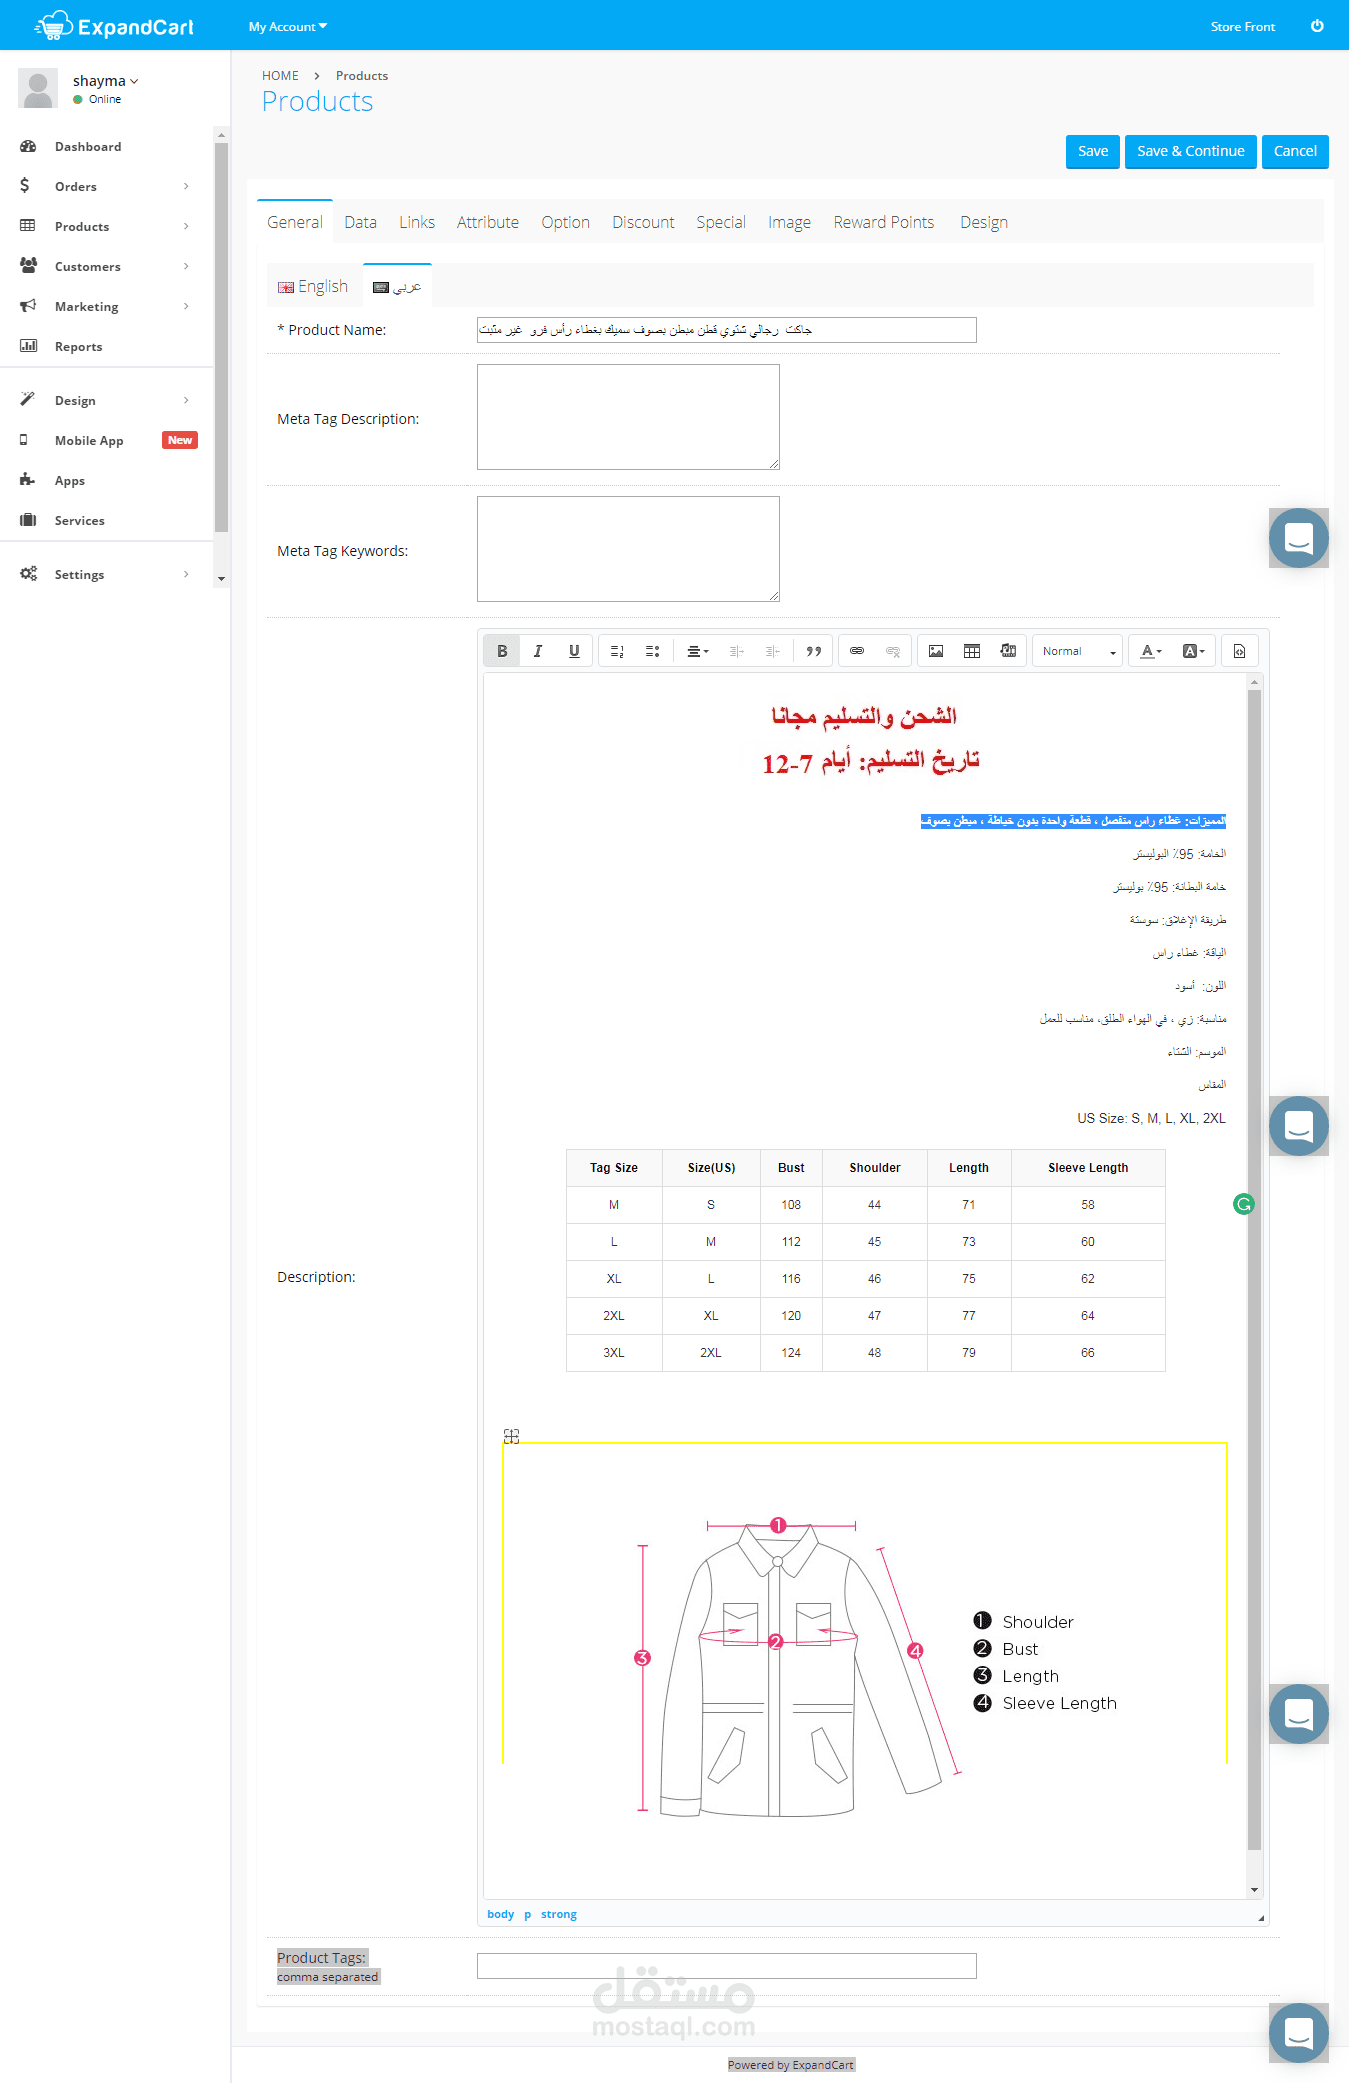
Task: Open the Normal paragraph style dropdown
Action: pyautogui.click(x=1078, y=651)
